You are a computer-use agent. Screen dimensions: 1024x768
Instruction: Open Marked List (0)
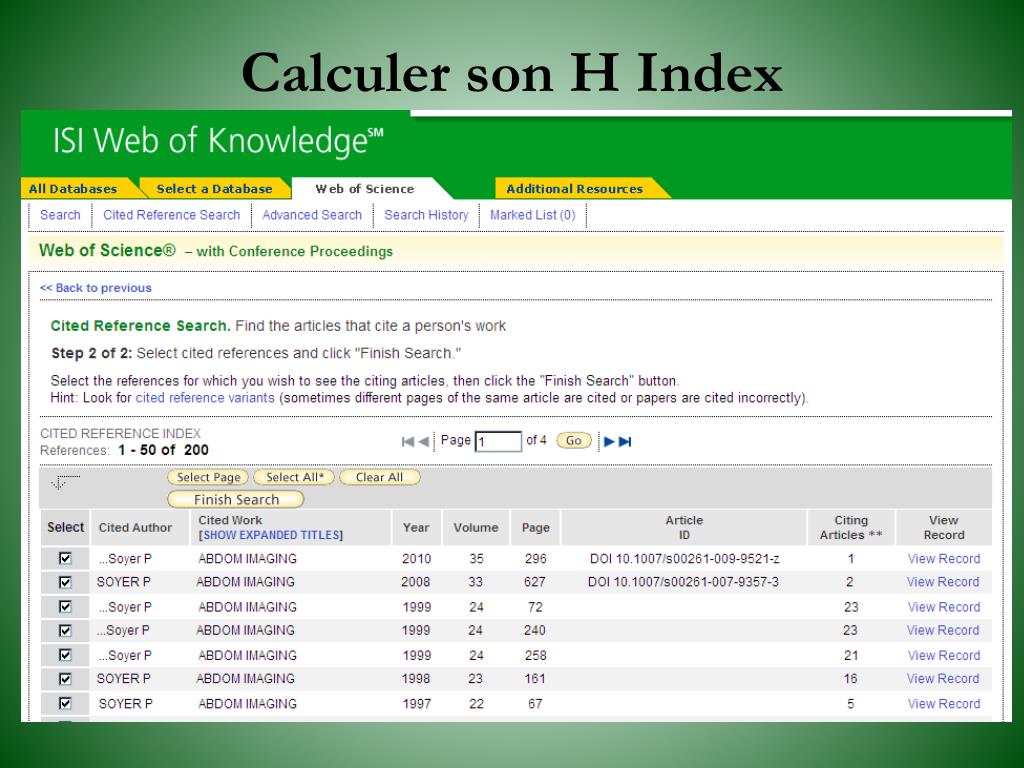[533, 215]
